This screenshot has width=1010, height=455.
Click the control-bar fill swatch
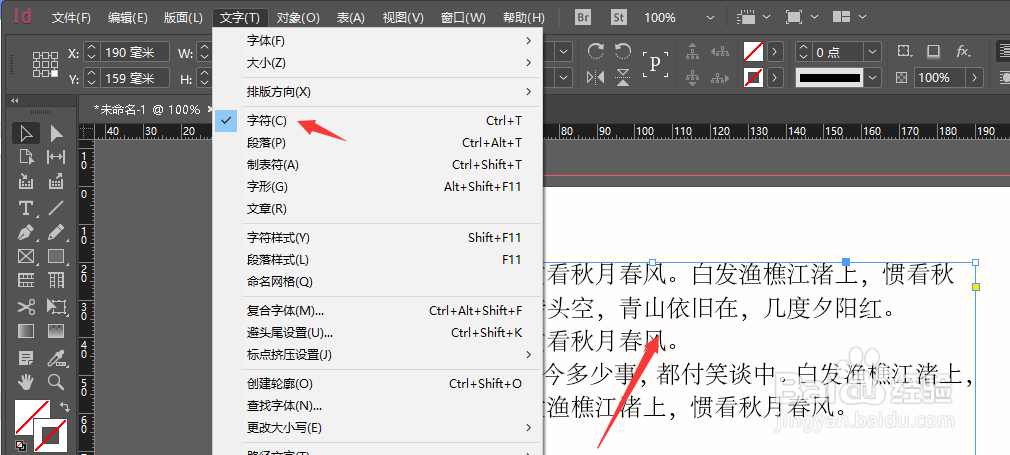tap(754, 52)
